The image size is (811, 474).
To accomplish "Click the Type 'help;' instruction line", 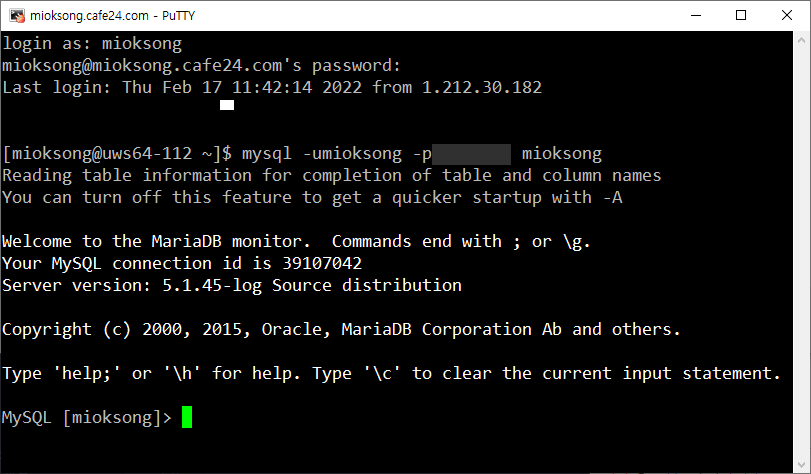I will pyautogui.click(x=390, y=373).
